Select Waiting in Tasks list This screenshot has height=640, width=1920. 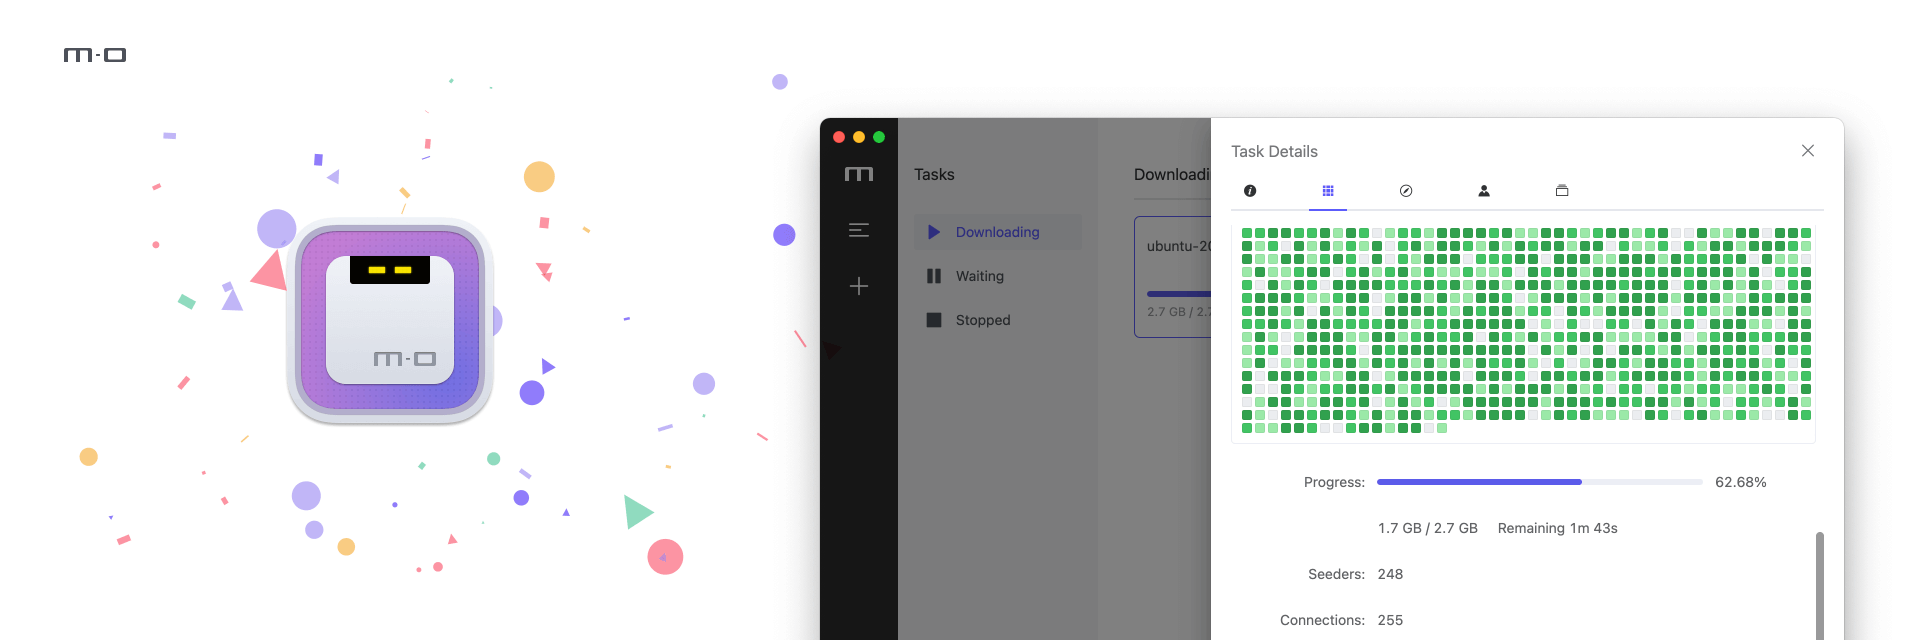click(998, 276)
